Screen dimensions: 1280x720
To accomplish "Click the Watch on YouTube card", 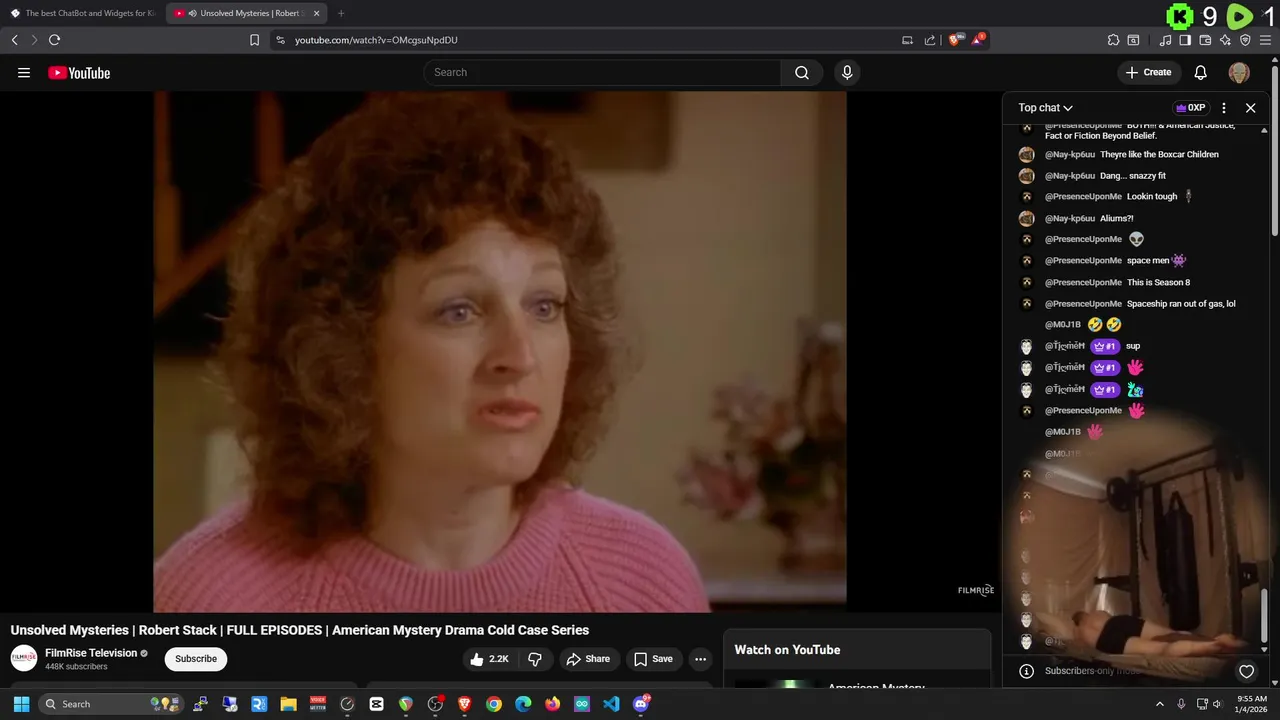I will click(x=857, y=660).
